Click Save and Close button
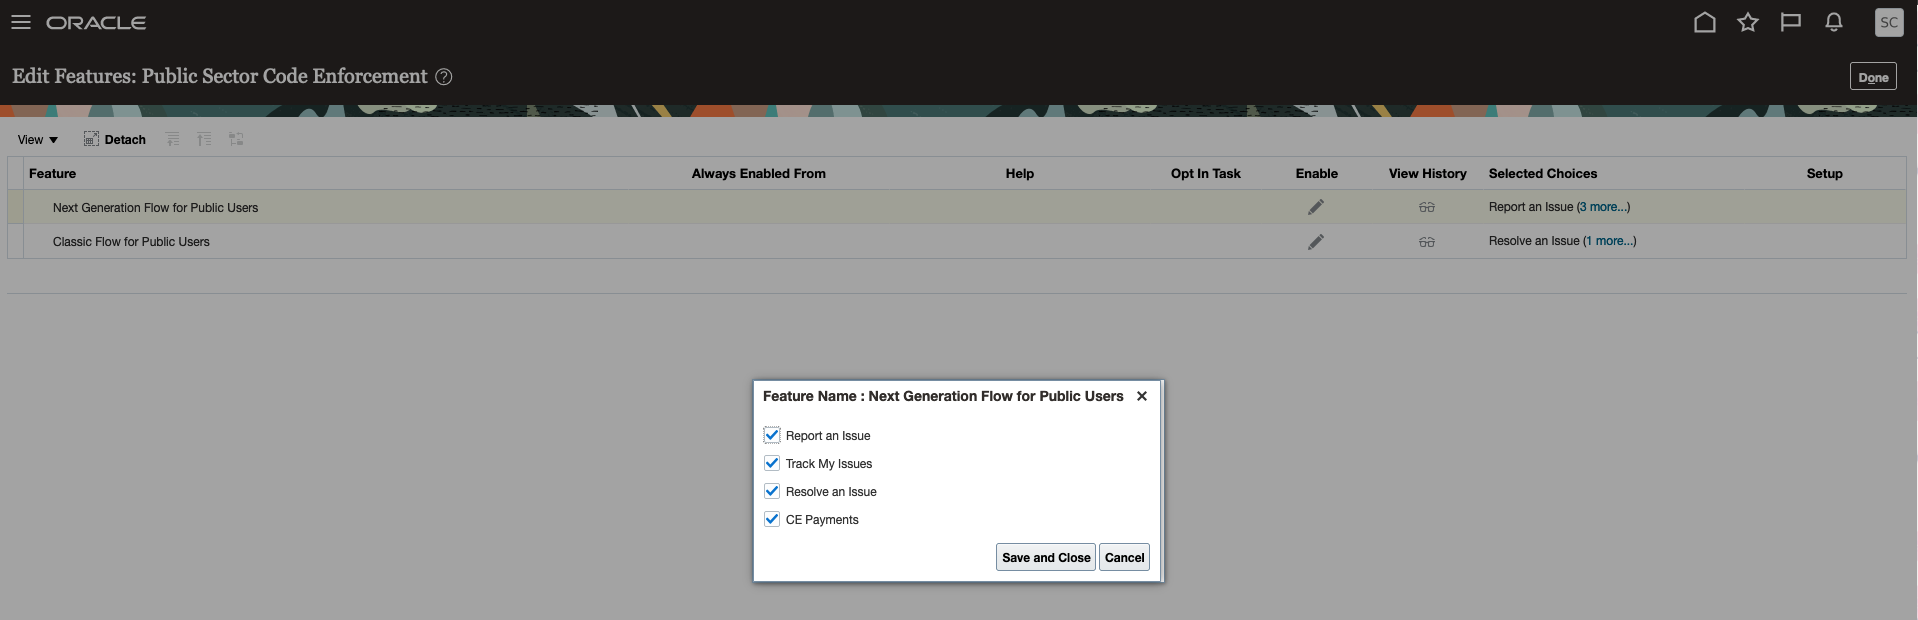The image size is (1918, 620). 1046,557
